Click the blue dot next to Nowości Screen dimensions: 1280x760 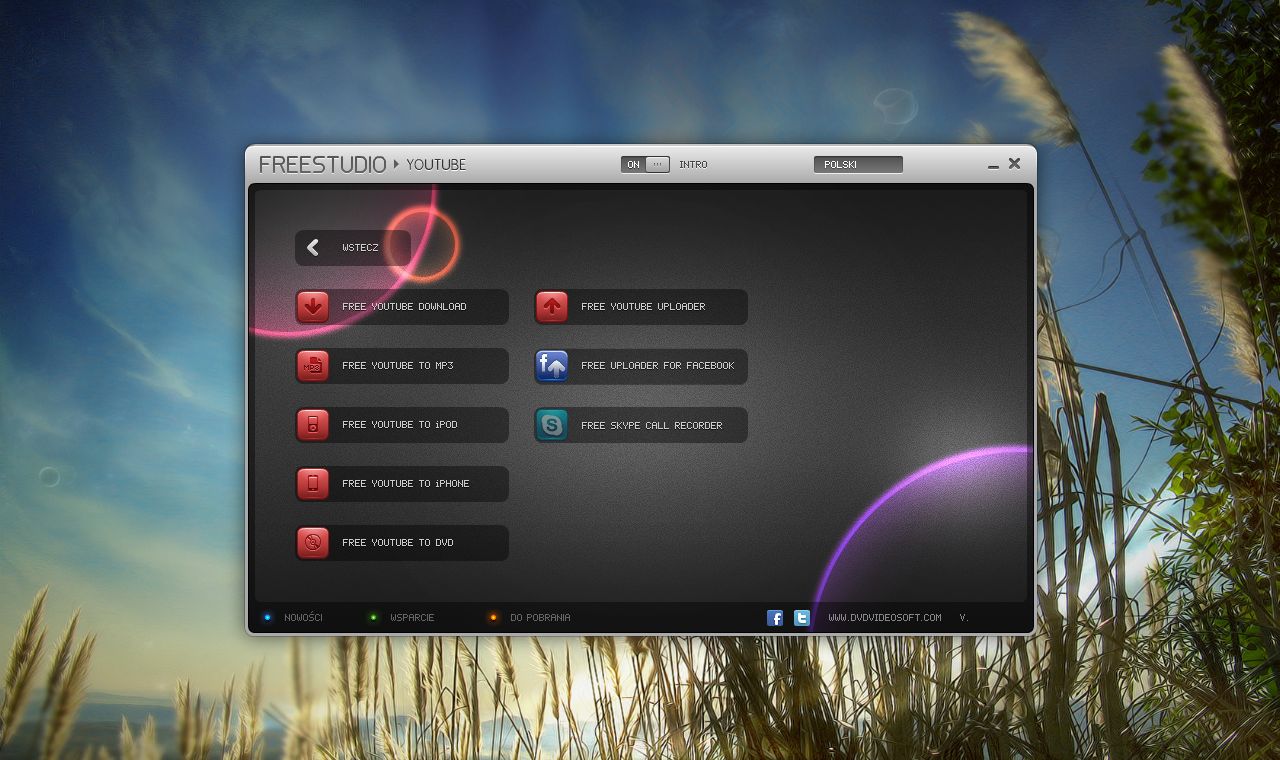click(x=267, y=618)
